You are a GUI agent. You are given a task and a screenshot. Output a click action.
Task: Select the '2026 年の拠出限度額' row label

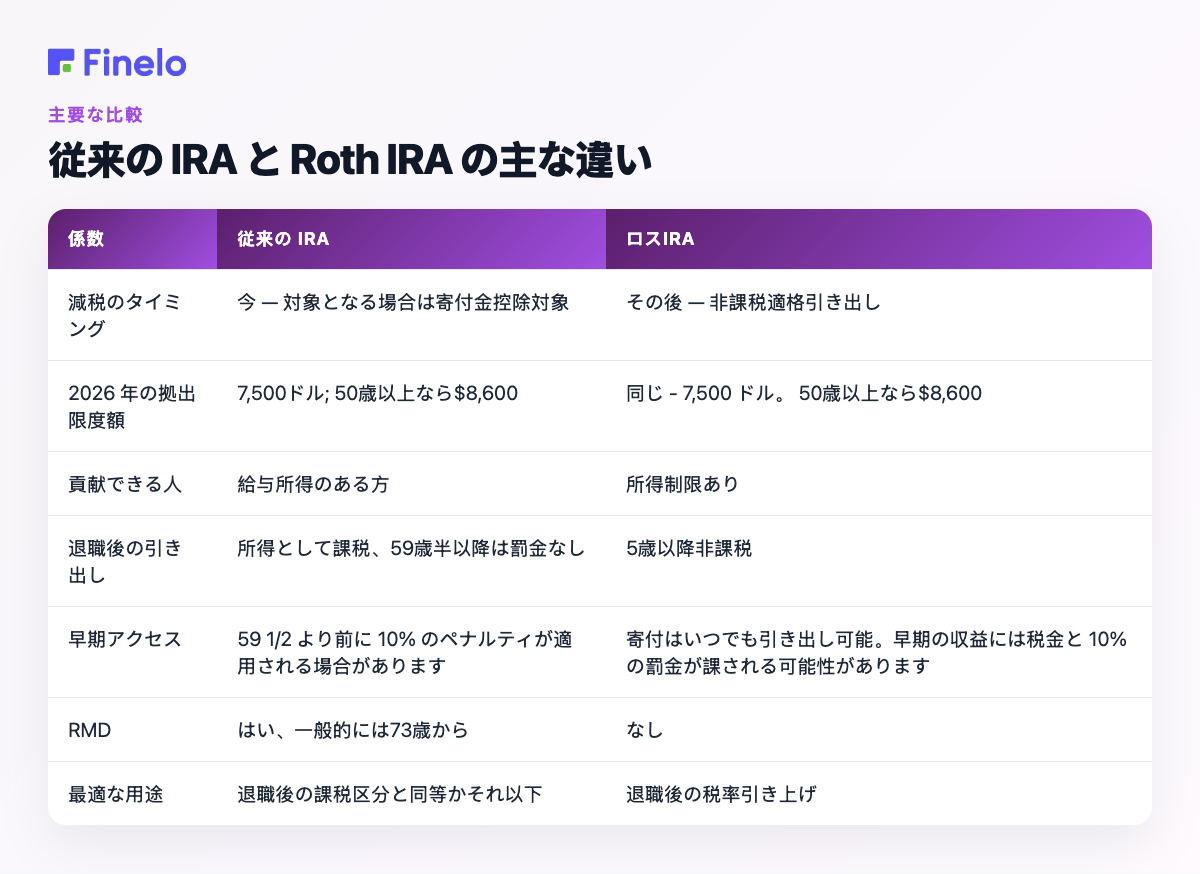(132, 405)
